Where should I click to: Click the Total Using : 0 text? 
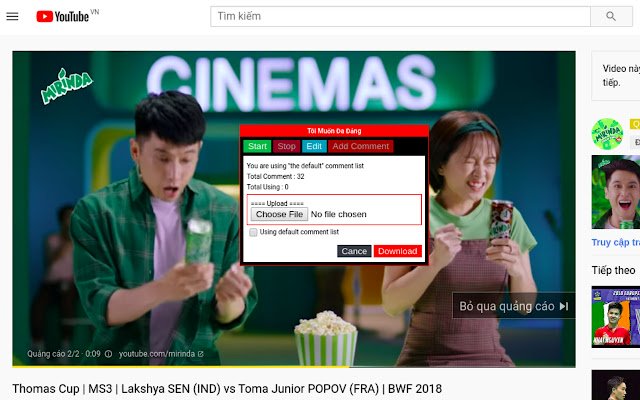[267, 187]
